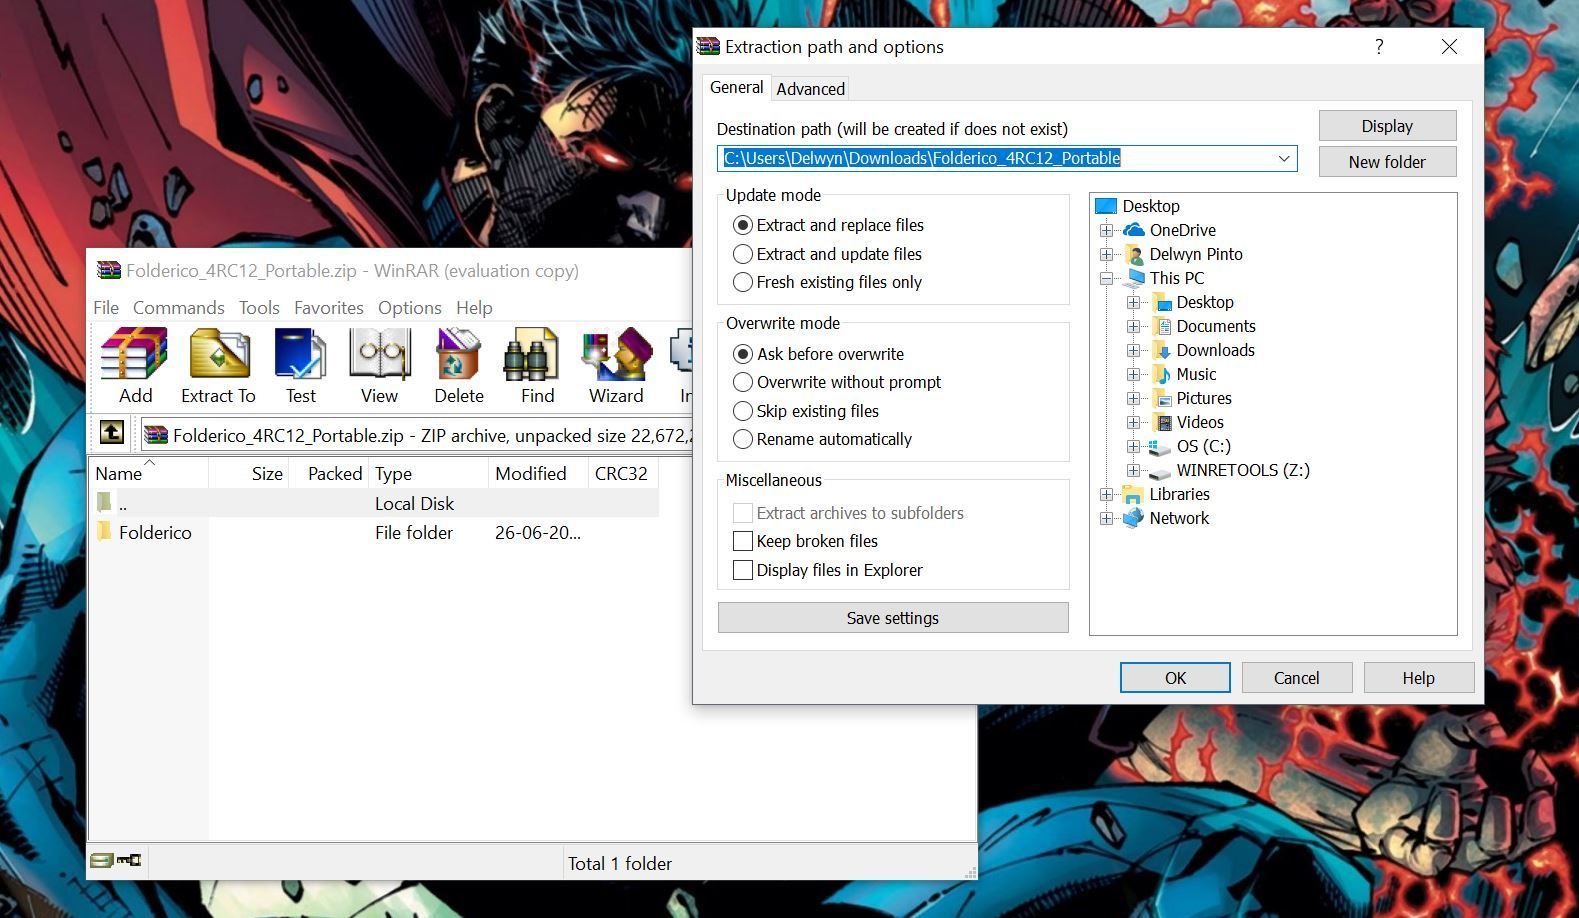Screen dimensions: 1579x918
Task: Enable Display files in Explorer checkbox
Action: click(743, 570)
